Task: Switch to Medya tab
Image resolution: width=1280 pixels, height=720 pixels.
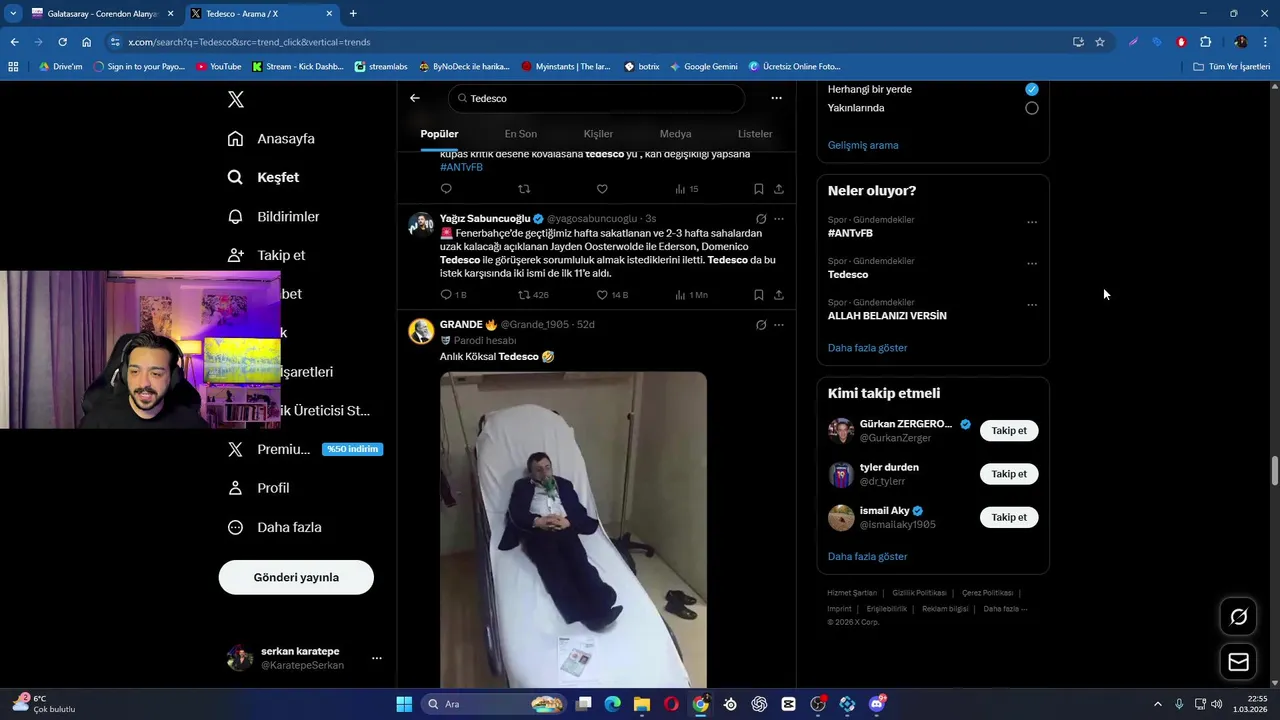Action: [675, 134]
